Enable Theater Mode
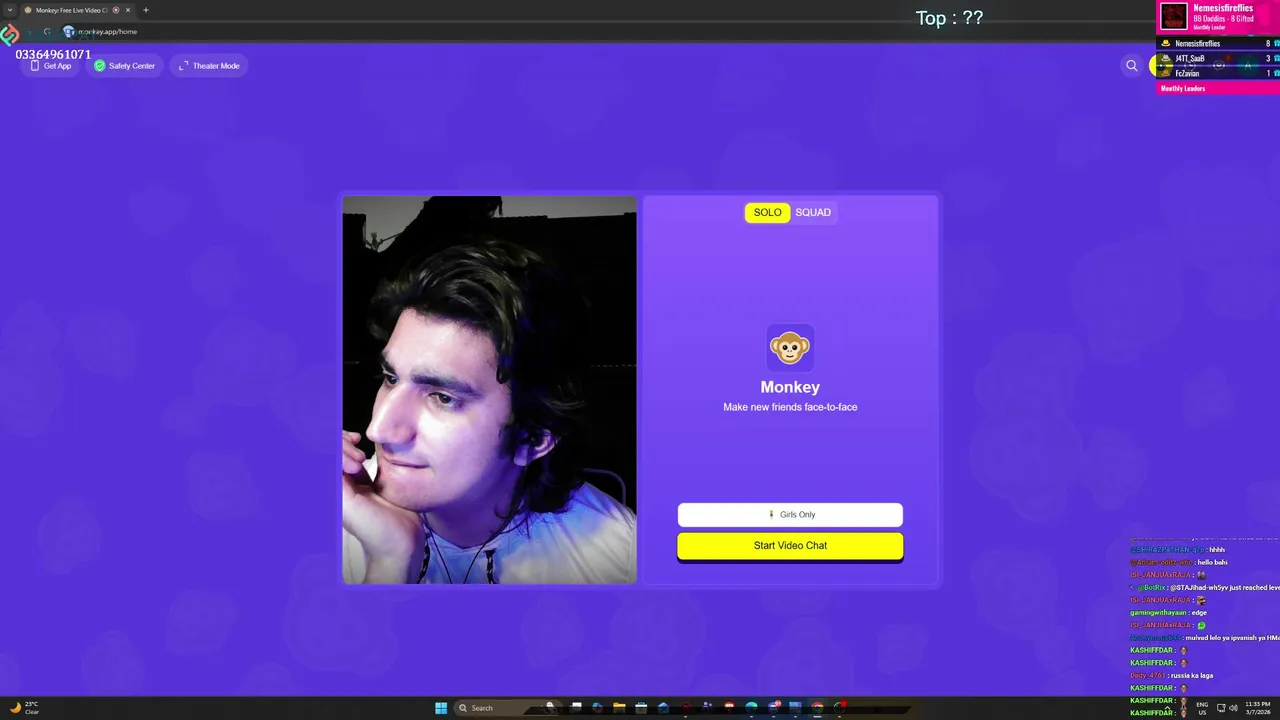The width and height of the screenshot is (1280, 720). click(x=208, y=66)
